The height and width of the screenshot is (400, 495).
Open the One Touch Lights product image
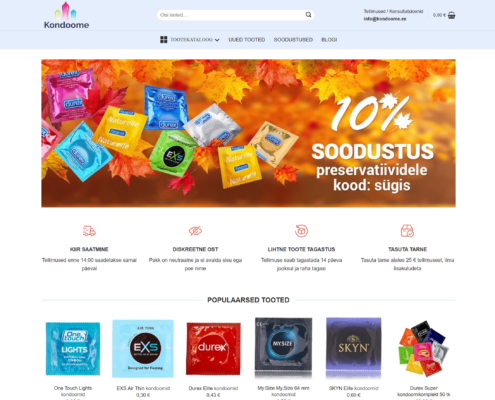[x=73, y=349]
